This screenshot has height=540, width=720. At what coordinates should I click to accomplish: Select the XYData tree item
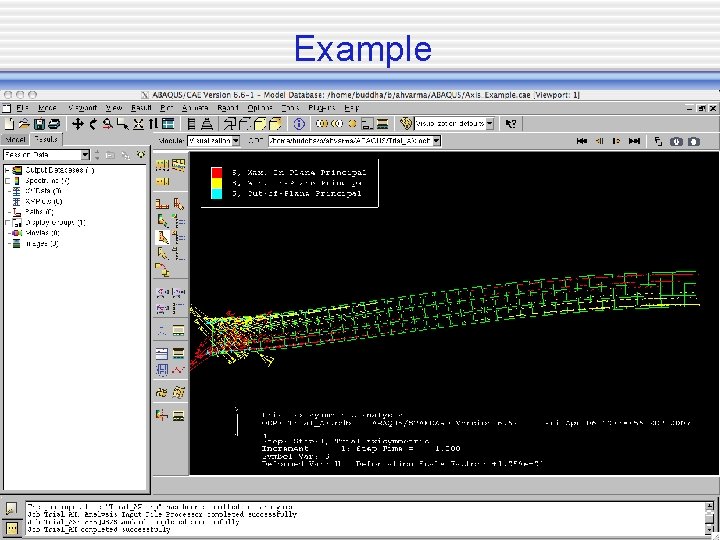[43, 191]
